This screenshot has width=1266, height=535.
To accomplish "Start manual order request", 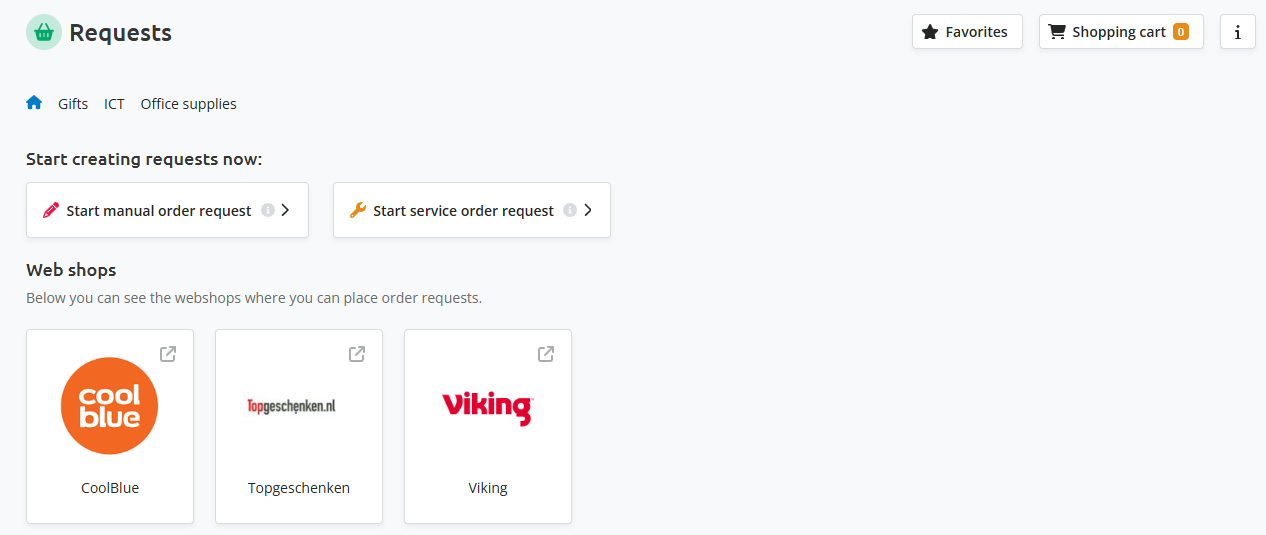I will [x=158, y=211].
